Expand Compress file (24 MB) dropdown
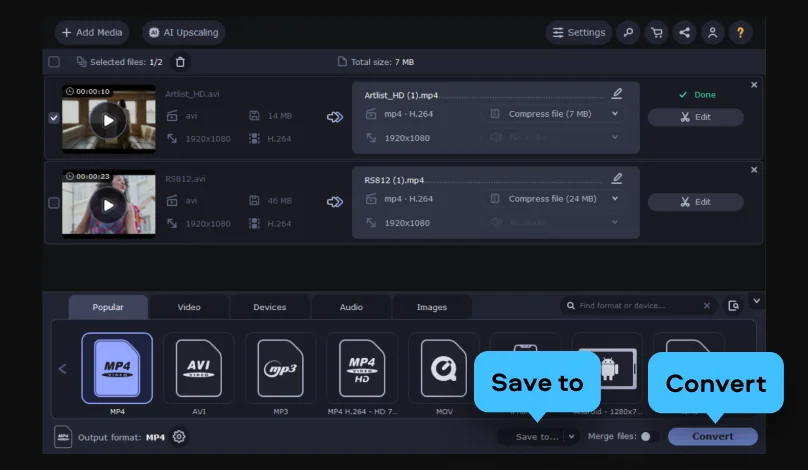 pos(615,199)
